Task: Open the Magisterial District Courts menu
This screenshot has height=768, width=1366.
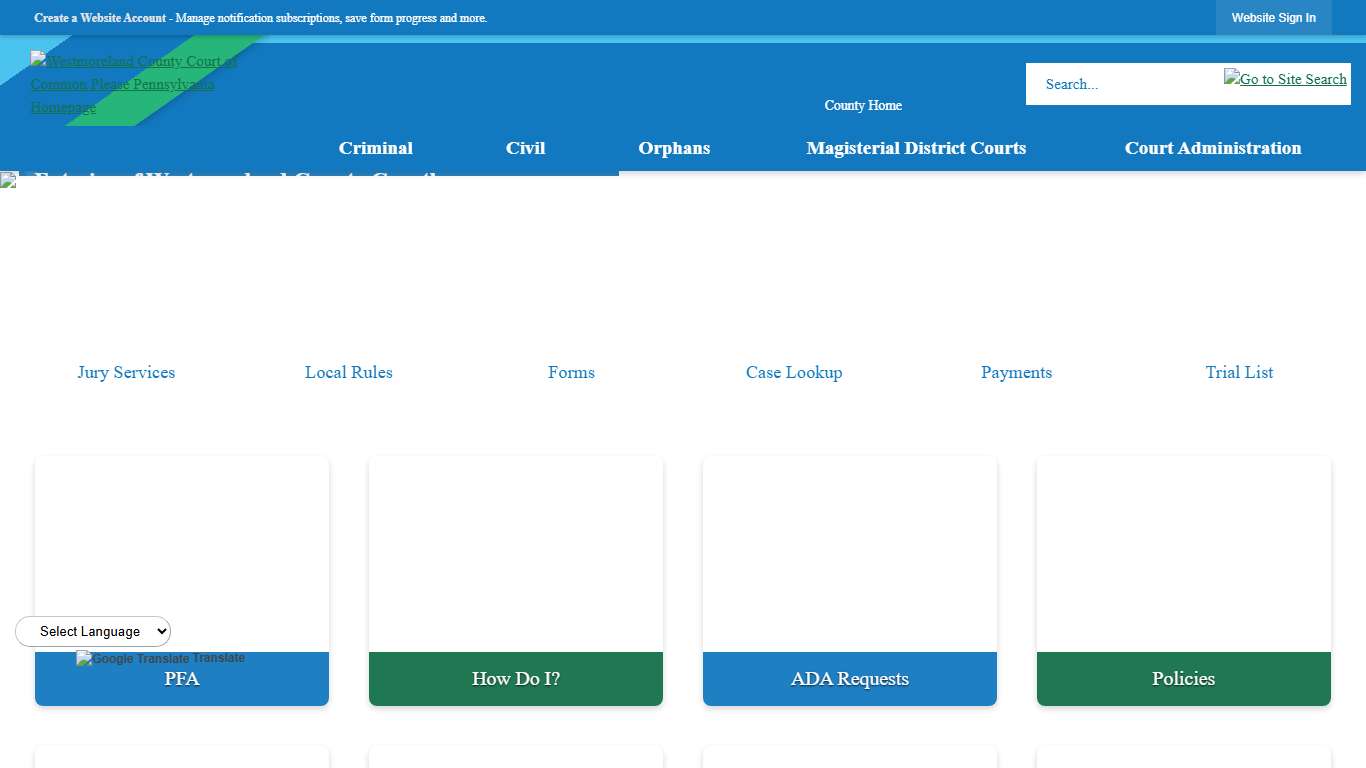Action: point(916,148)
